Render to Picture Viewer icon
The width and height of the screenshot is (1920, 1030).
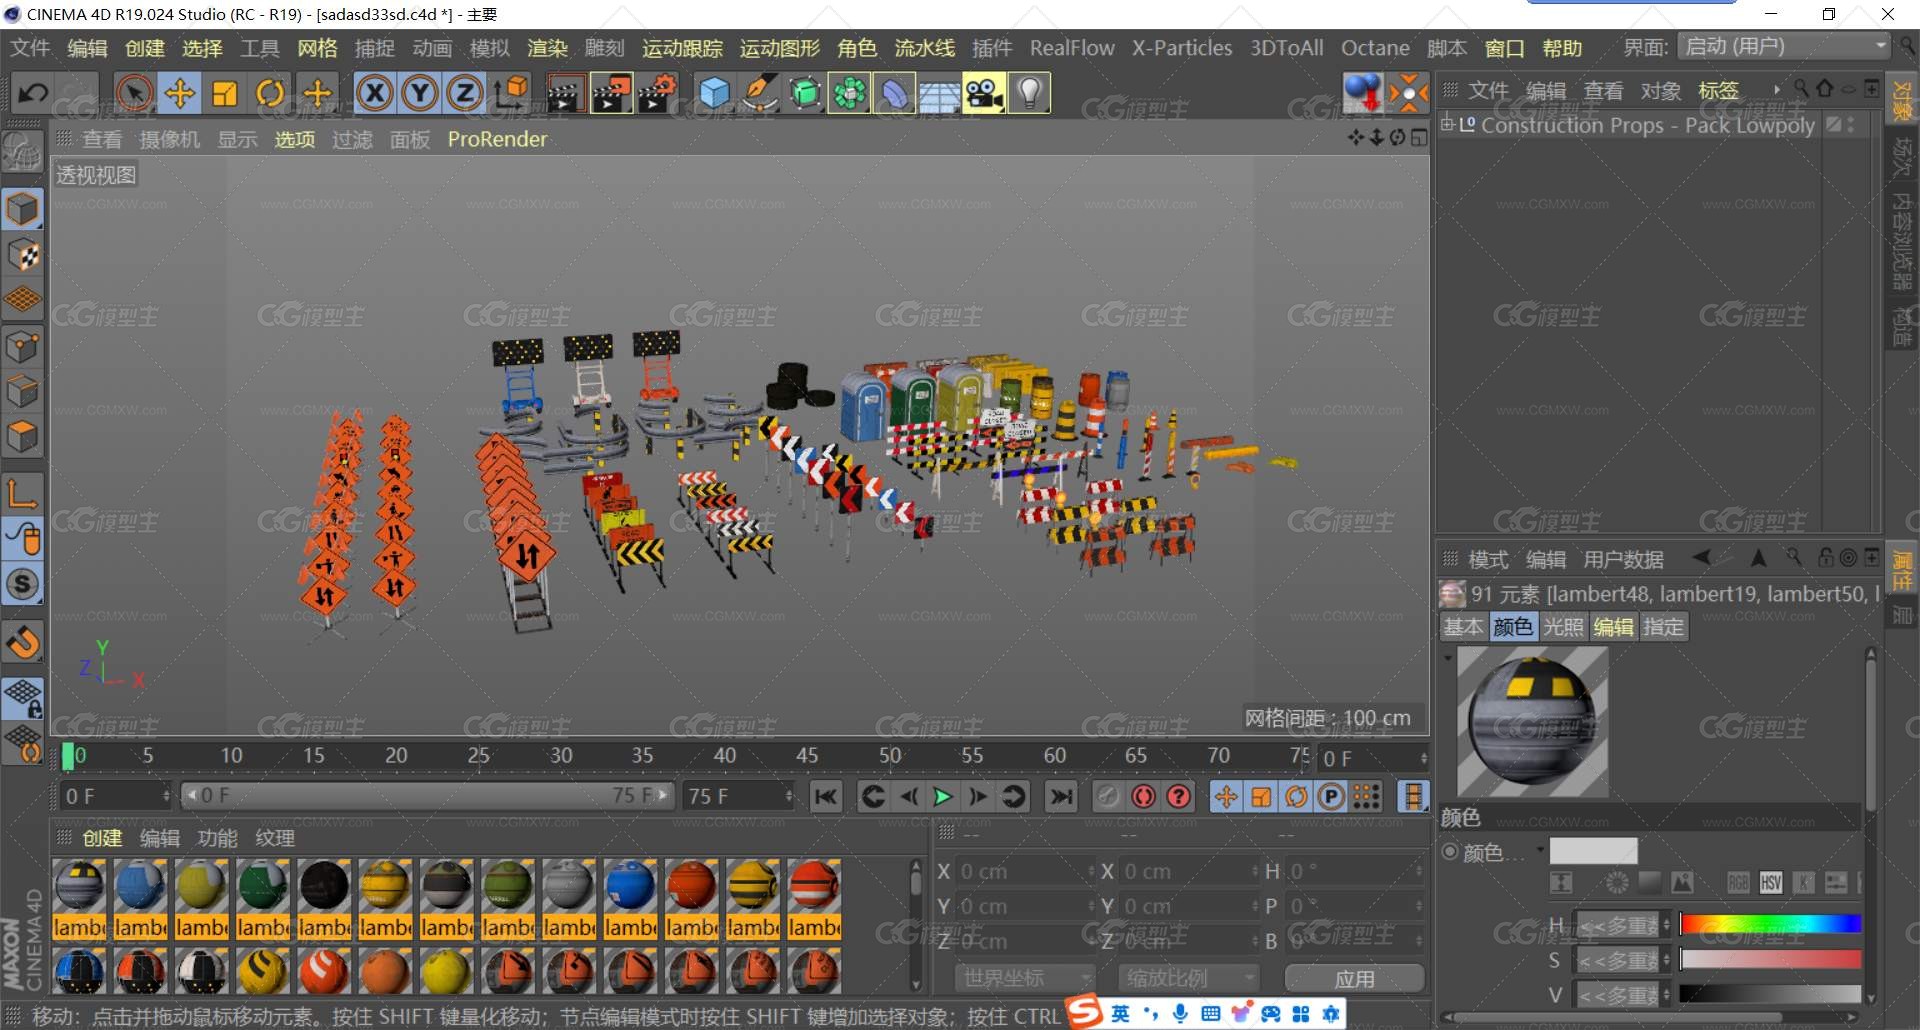[x=611, y=93]
